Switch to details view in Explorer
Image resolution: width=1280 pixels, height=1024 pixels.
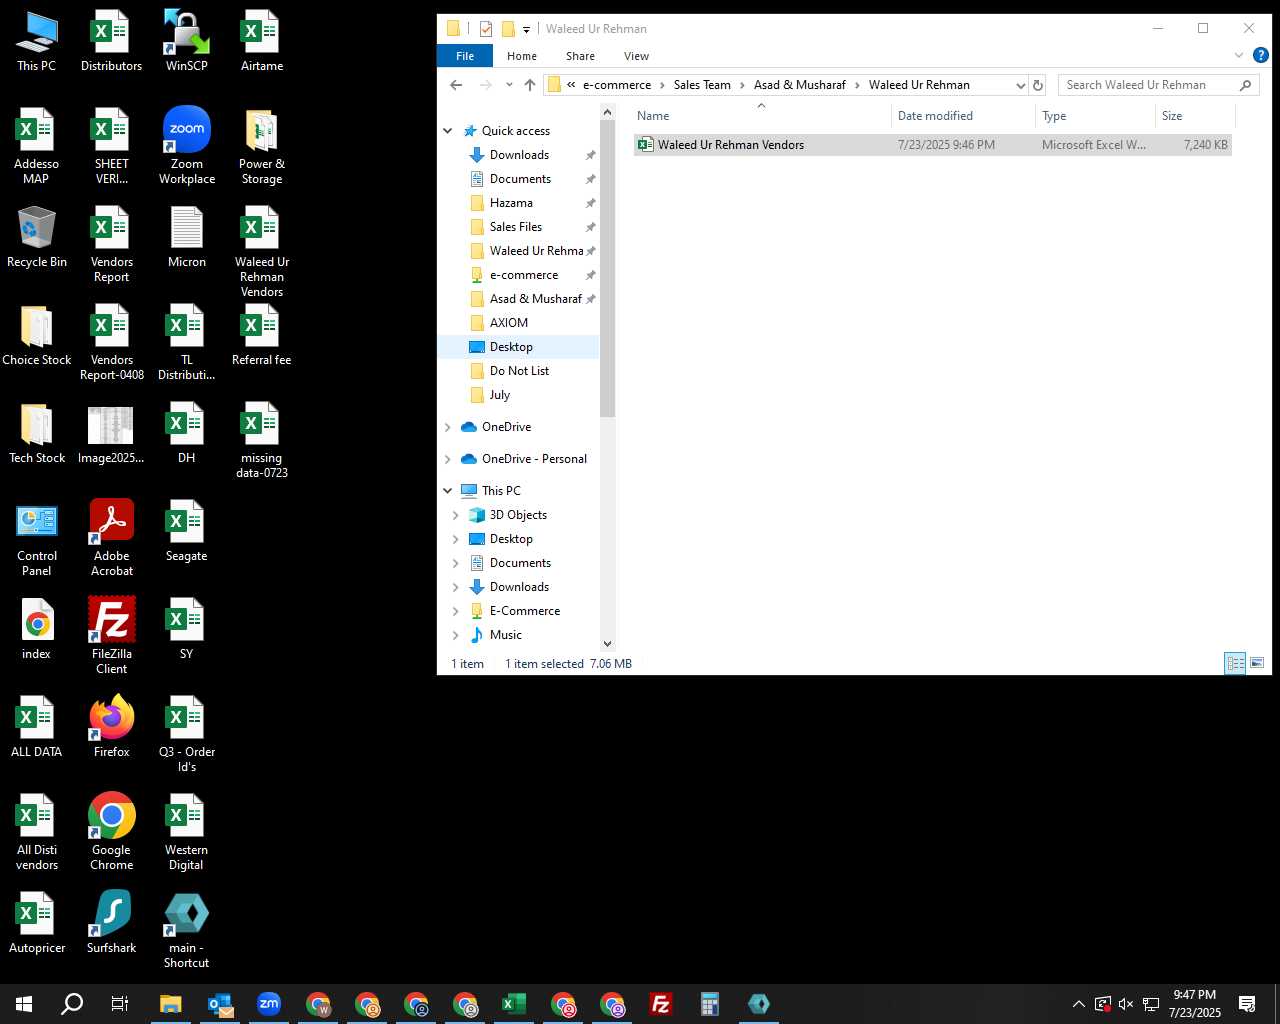coord(1235,663)
